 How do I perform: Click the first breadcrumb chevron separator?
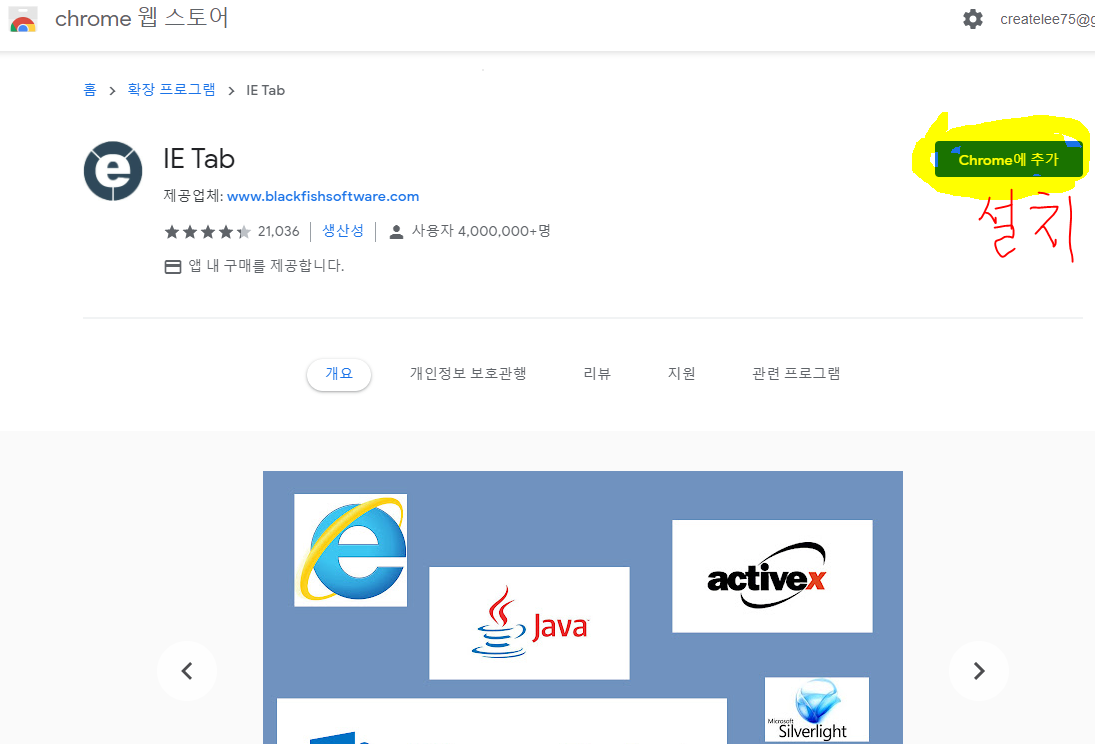coord(112,91)
